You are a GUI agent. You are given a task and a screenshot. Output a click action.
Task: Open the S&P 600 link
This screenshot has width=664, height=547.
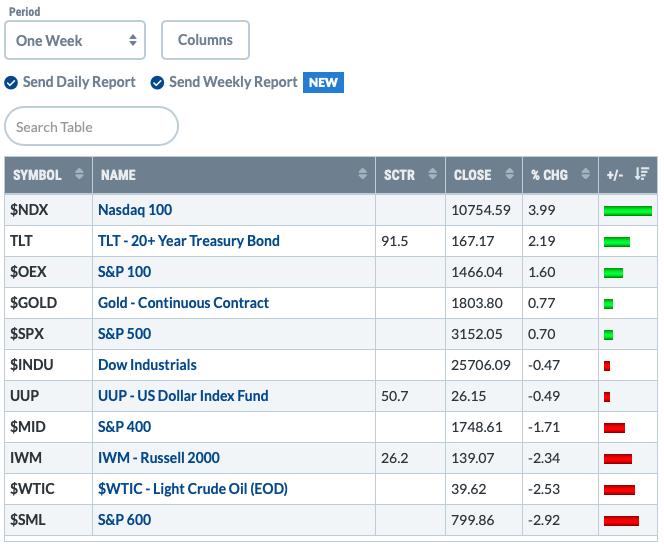[124, 520]
